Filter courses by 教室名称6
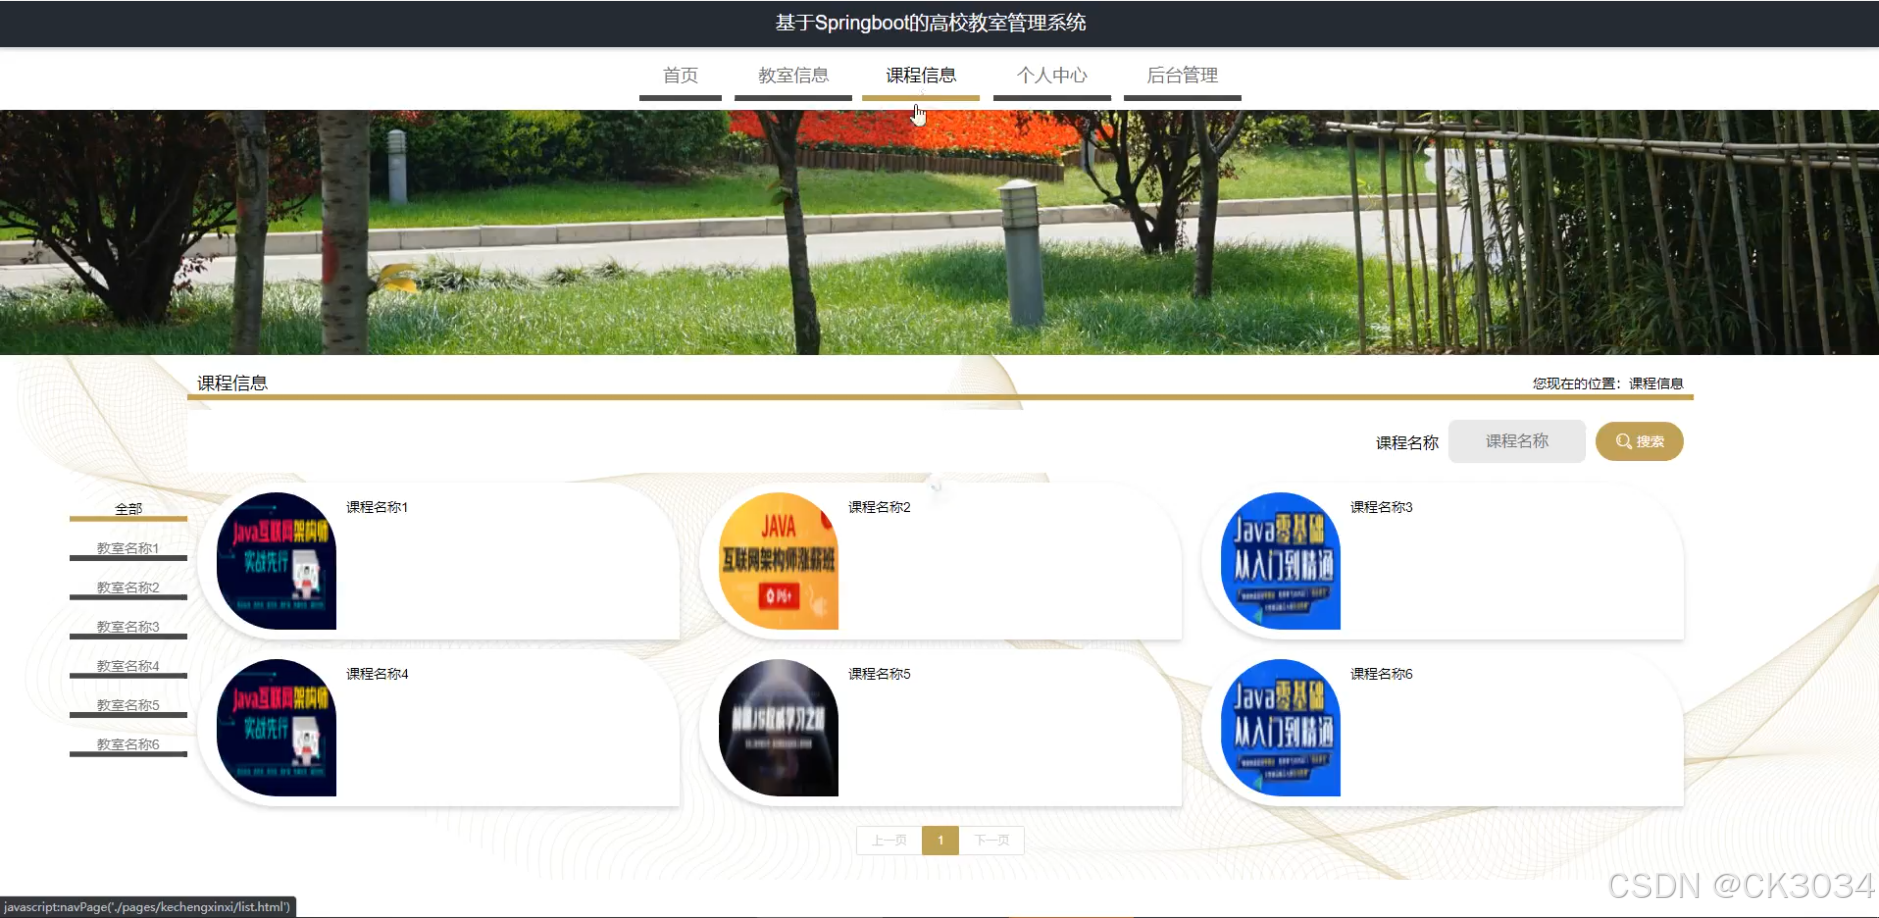 pos(128,743)
